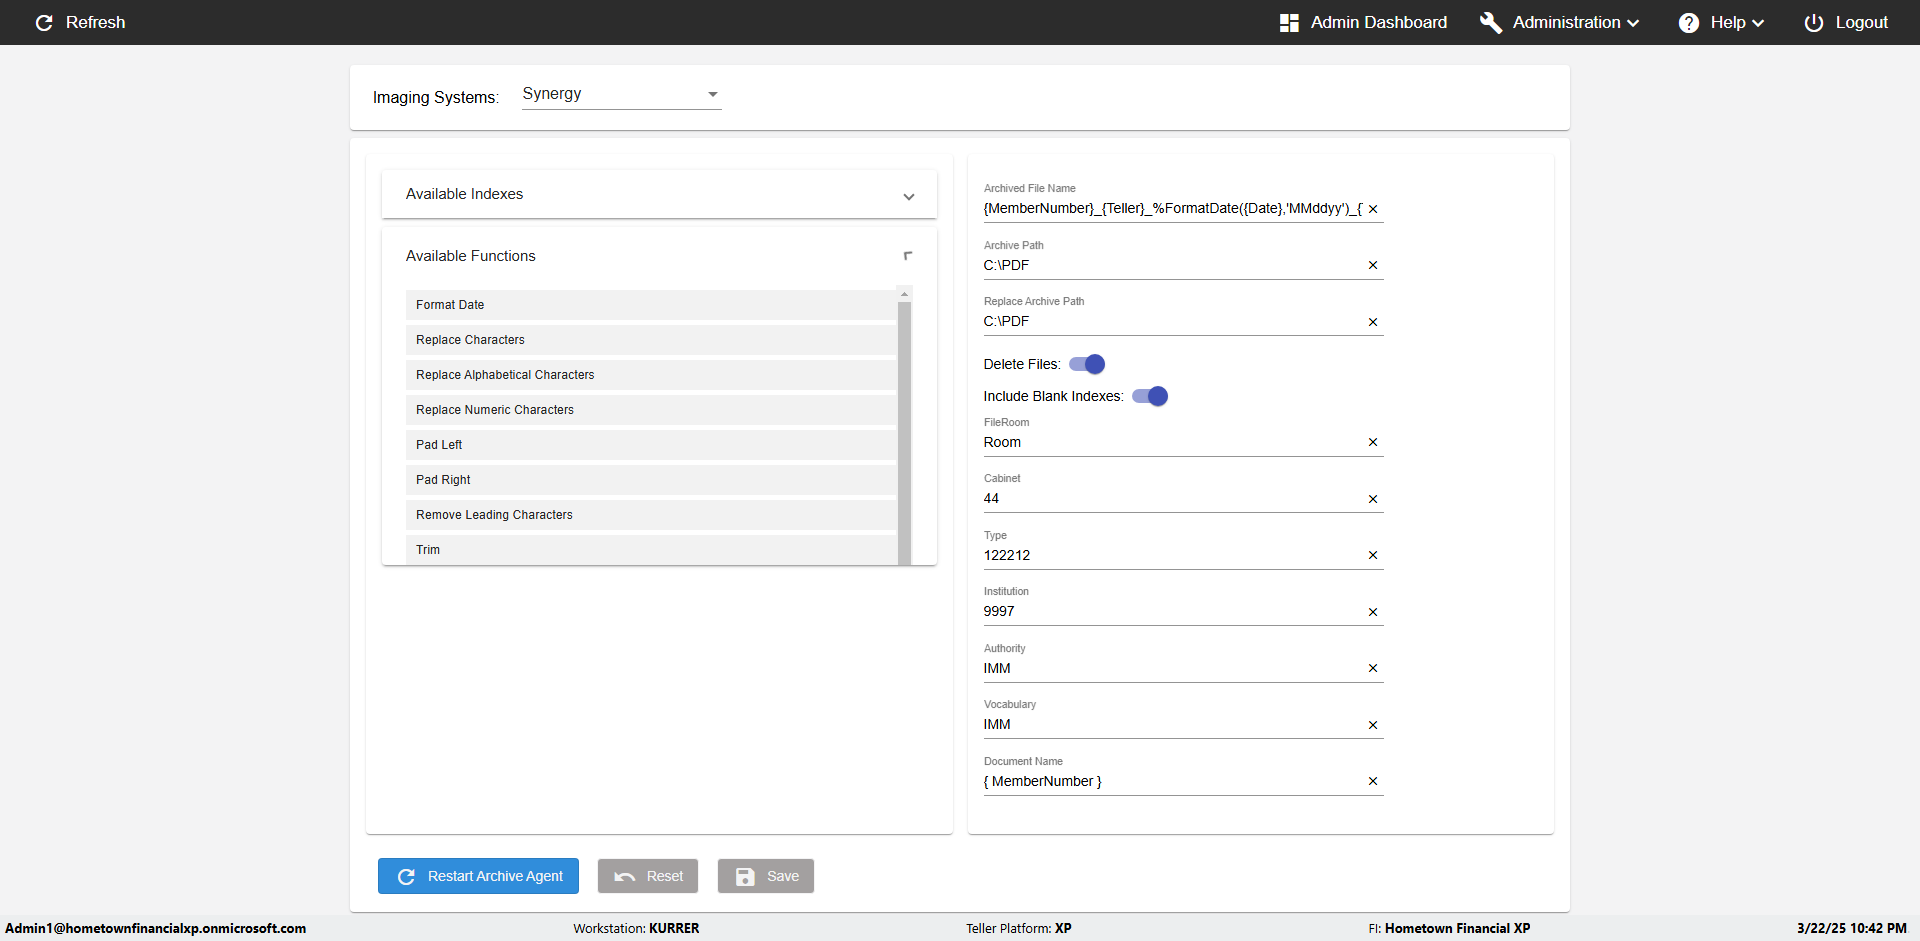This screenshot has height=941, width=1920.
Task: Clear the Document Name field with X
Action: click(1373, 781)
